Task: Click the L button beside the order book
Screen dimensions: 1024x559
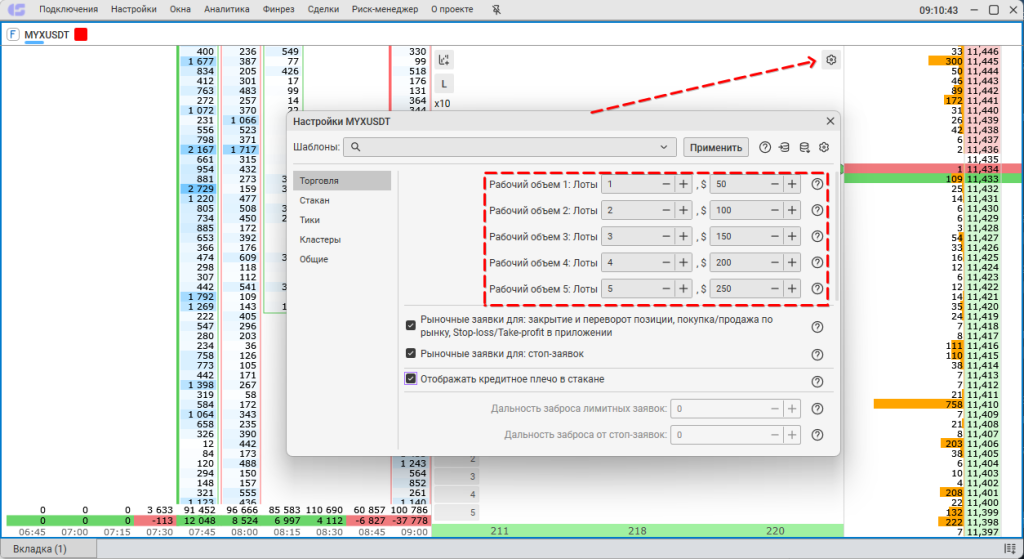Action: coord(444,84)
